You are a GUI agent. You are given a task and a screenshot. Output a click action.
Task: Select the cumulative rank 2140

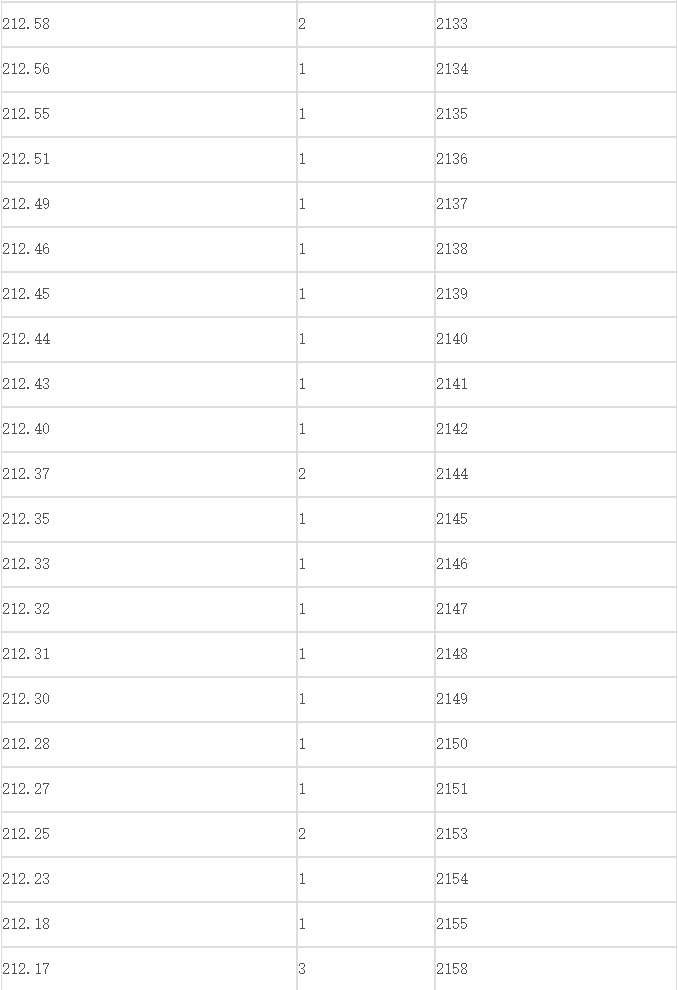click(x=452, y=339)
